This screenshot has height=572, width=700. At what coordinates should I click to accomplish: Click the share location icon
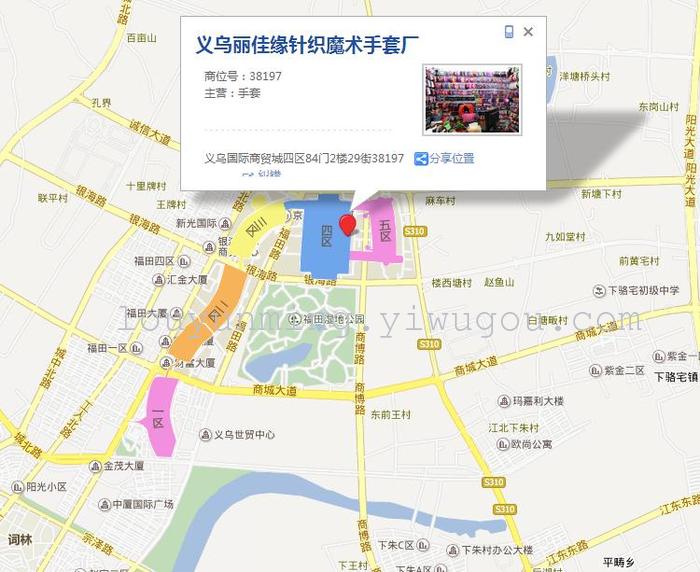click(421, 159)
